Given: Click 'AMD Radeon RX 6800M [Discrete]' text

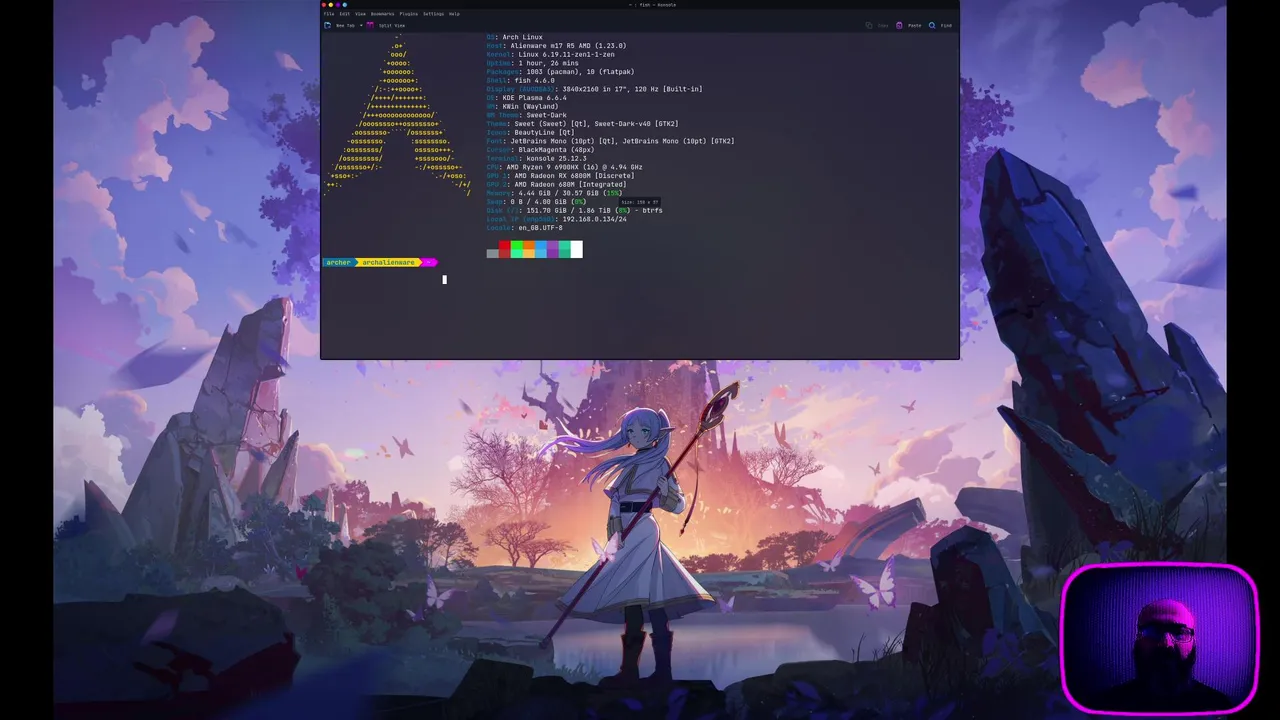Looking at the screenshot, I should 574,176.
